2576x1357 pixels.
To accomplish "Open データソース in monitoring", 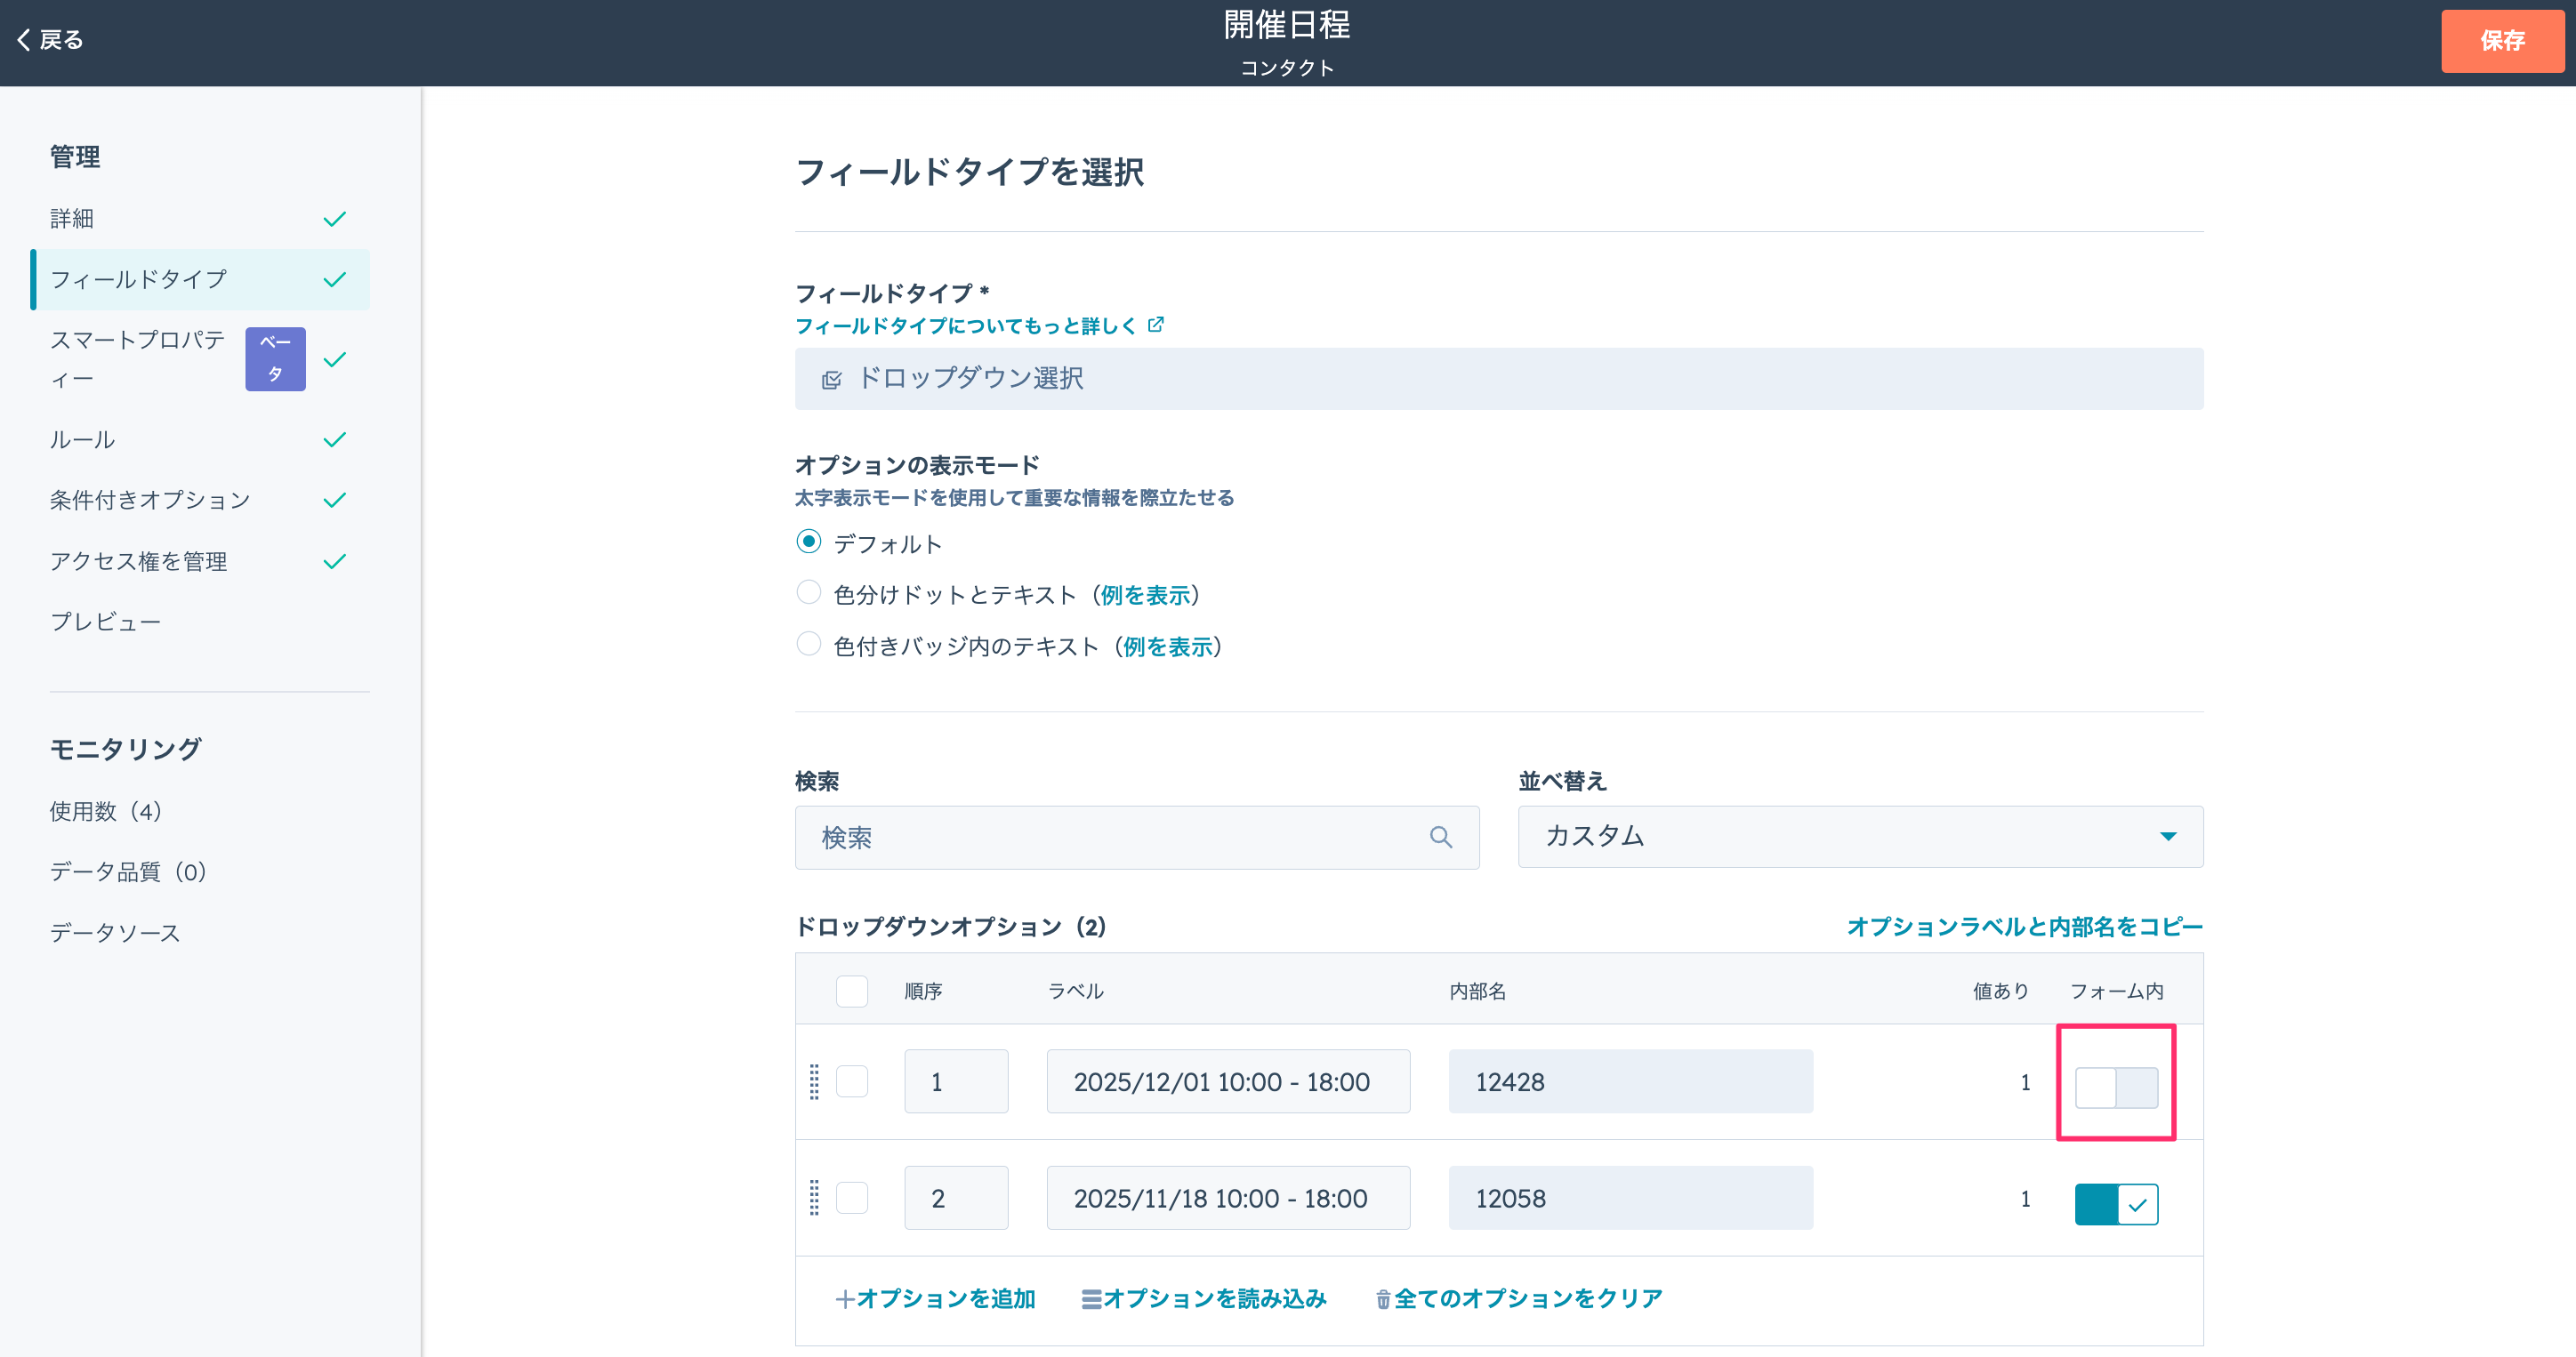I will 115,933.
